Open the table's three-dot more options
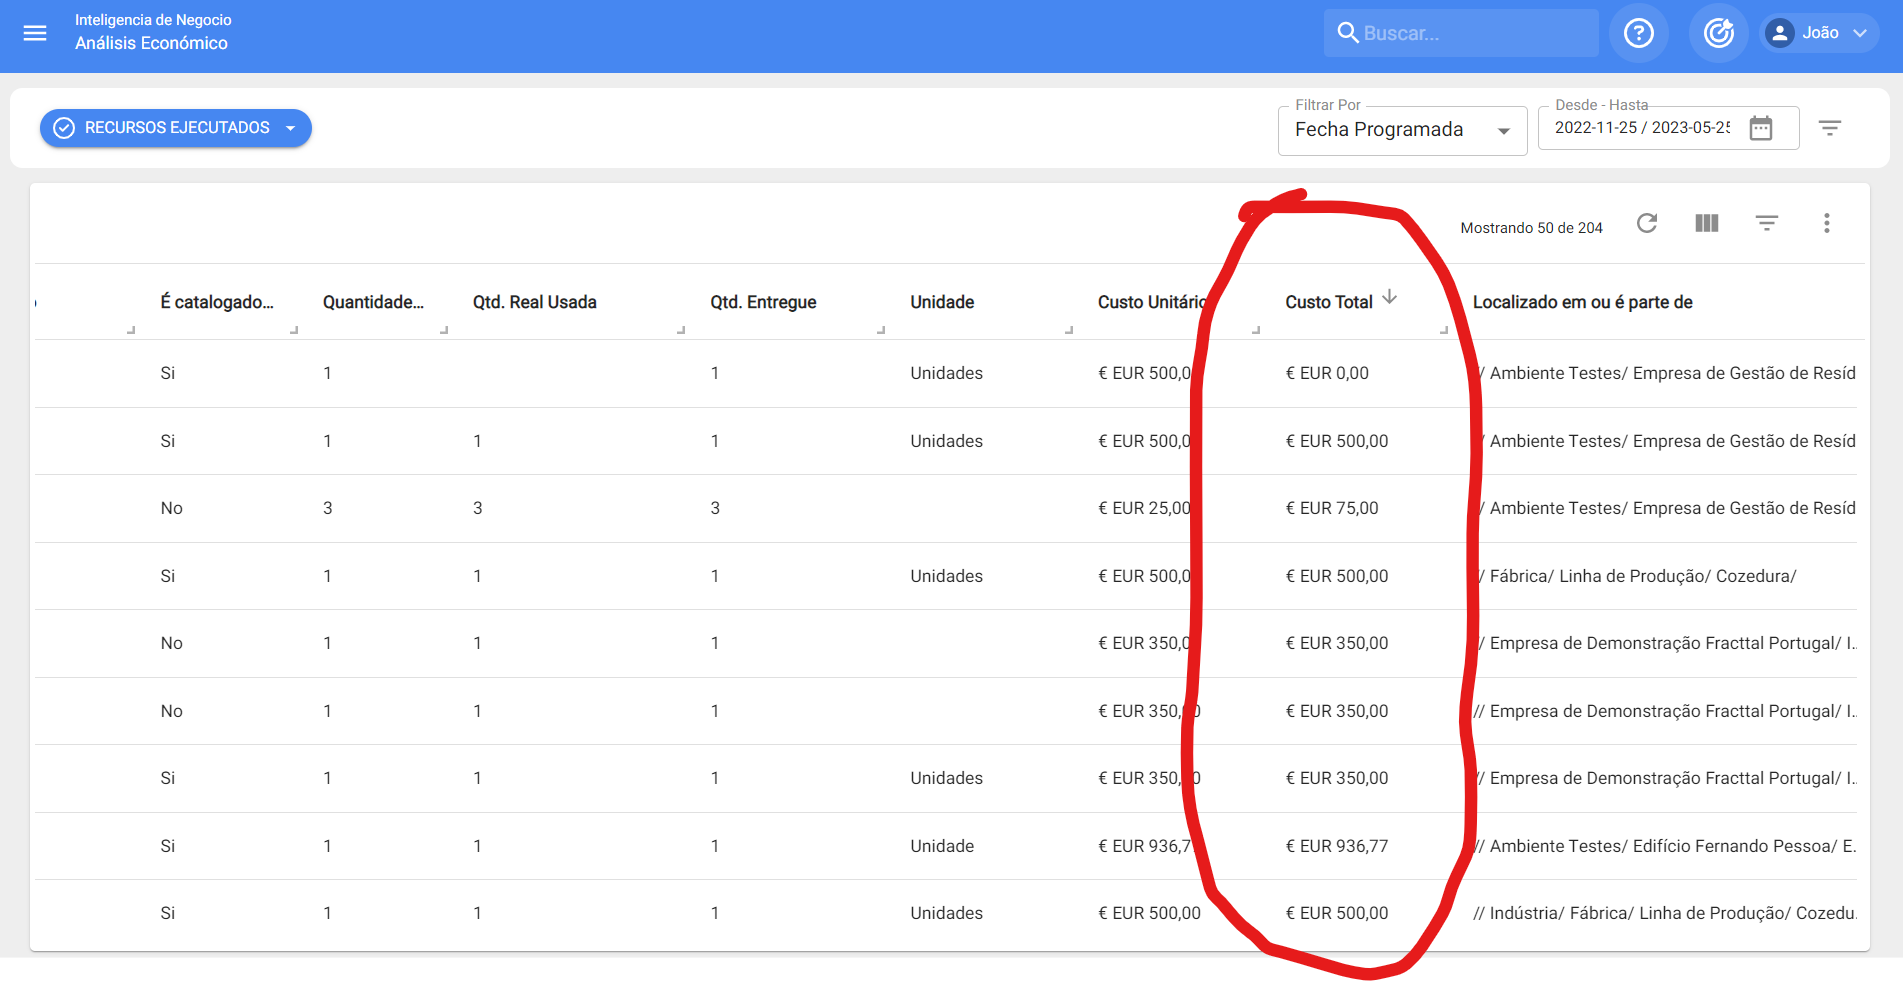Image resolution: width=1903 pixels, height=982 pixels. 1826,224
